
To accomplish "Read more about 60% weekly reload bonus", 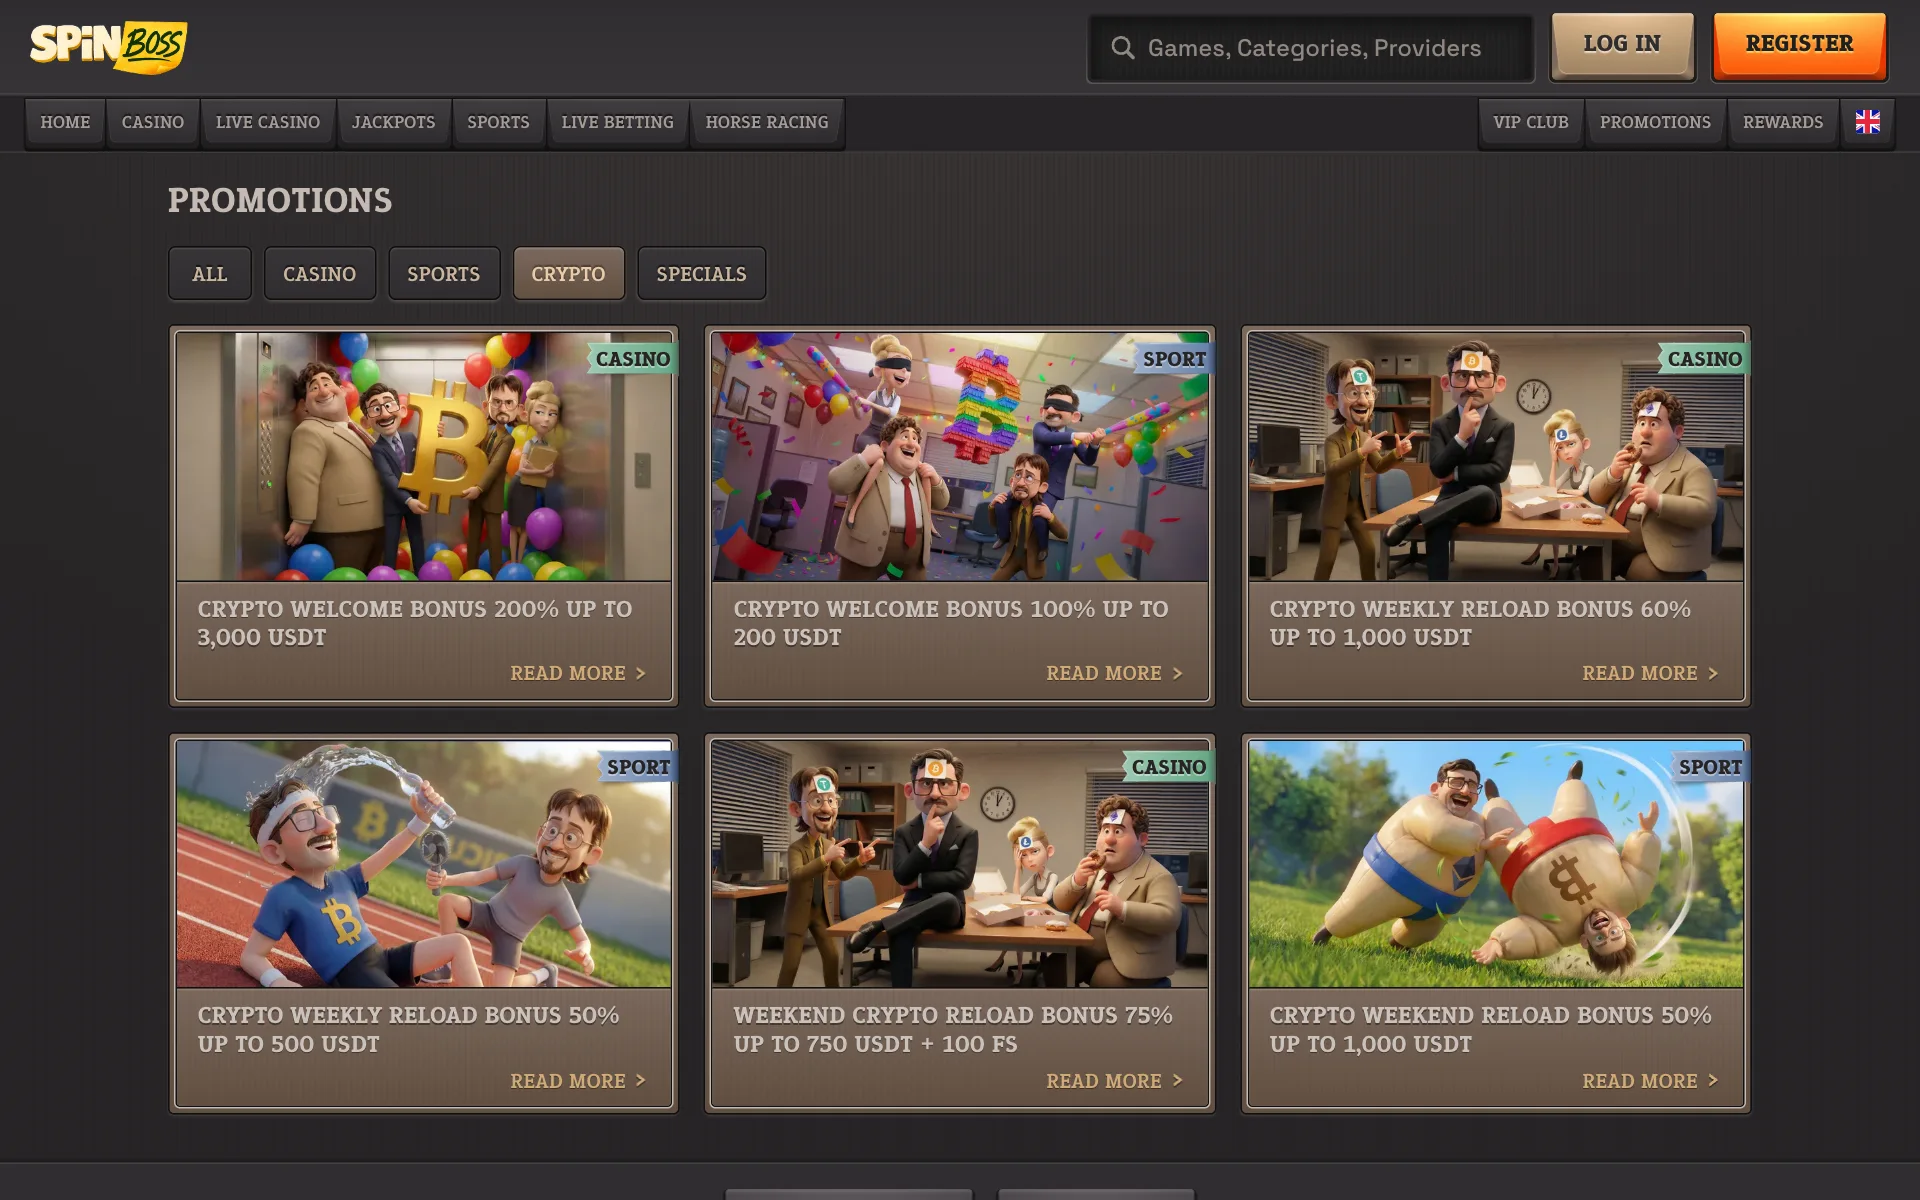I will click(x=1650, y=673).
